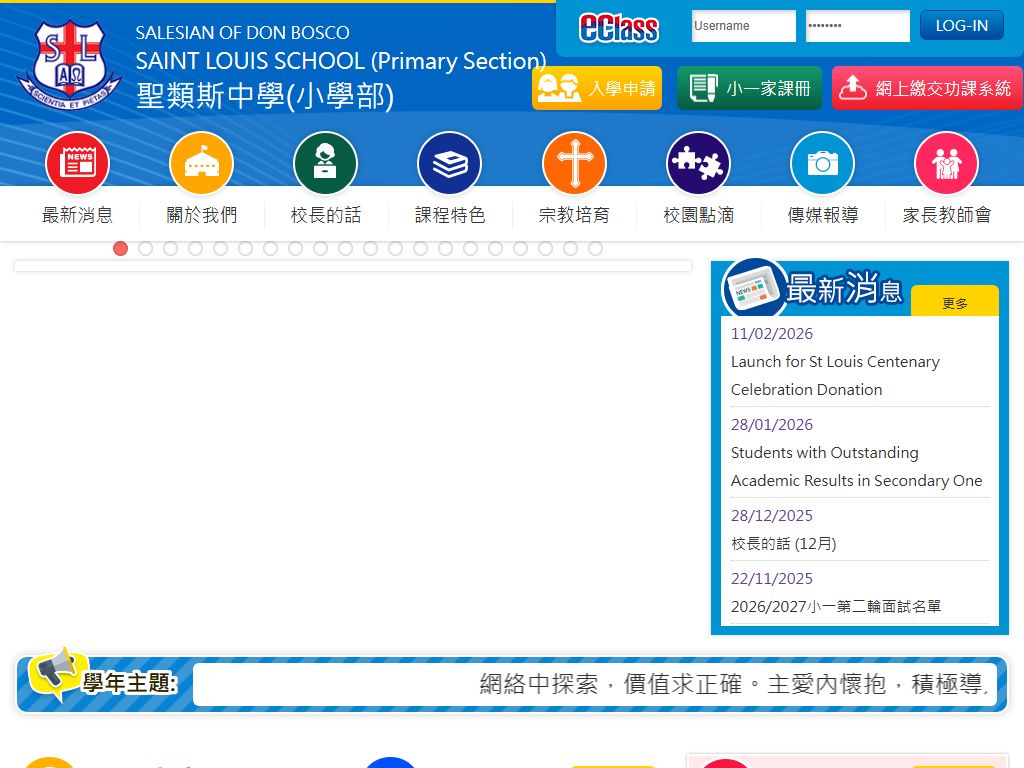The image size is (1024, 768).
Task: Click the date 28/01/2026
Action: coord(772,424)
